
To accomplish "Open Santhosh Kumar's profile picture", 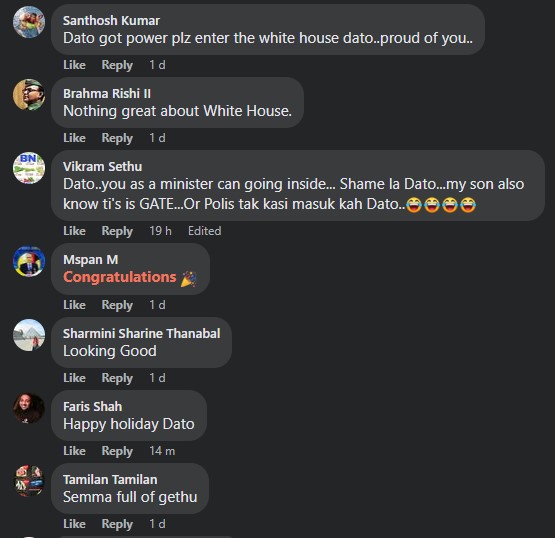I will (x=29, y=22).
